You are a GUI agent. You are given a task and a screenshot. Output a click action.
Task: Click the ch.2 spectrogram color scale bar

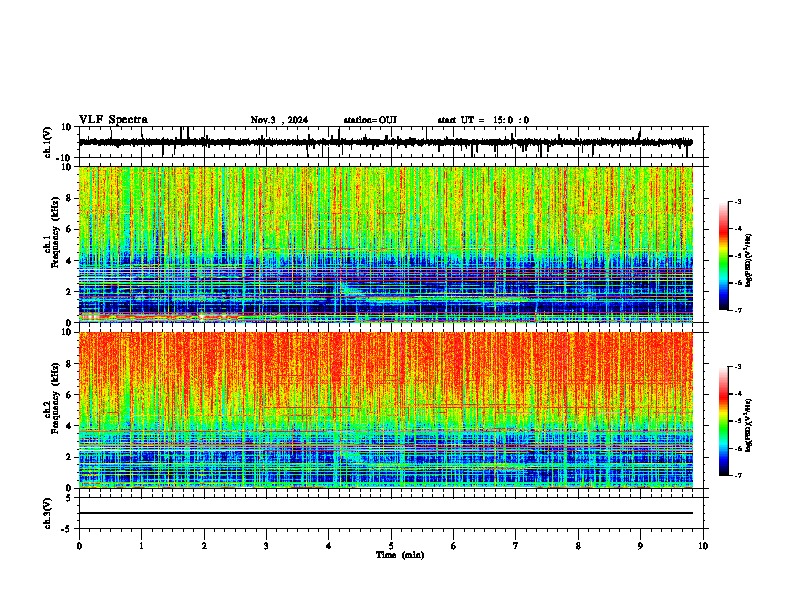[x=724, y=421]
